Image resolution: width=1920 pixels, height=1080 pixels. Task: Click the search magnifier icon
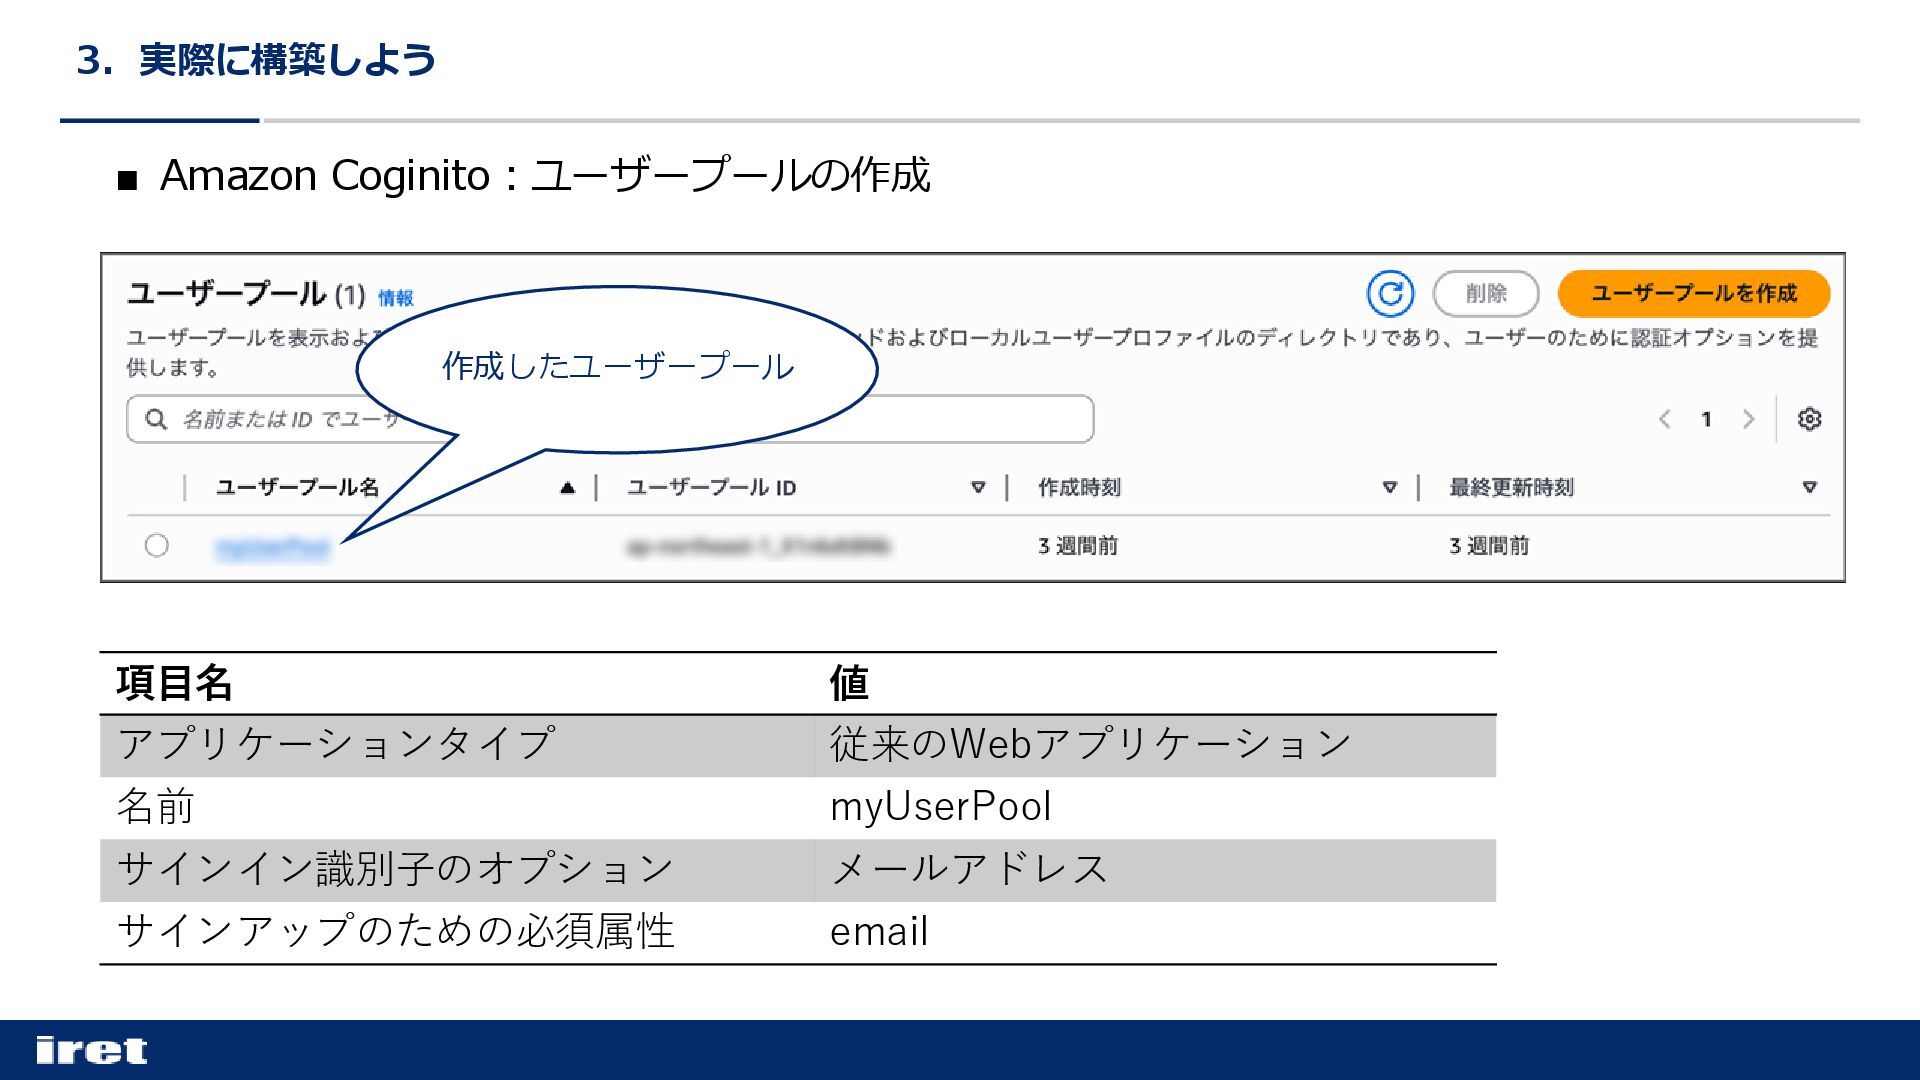coord(156,419)
